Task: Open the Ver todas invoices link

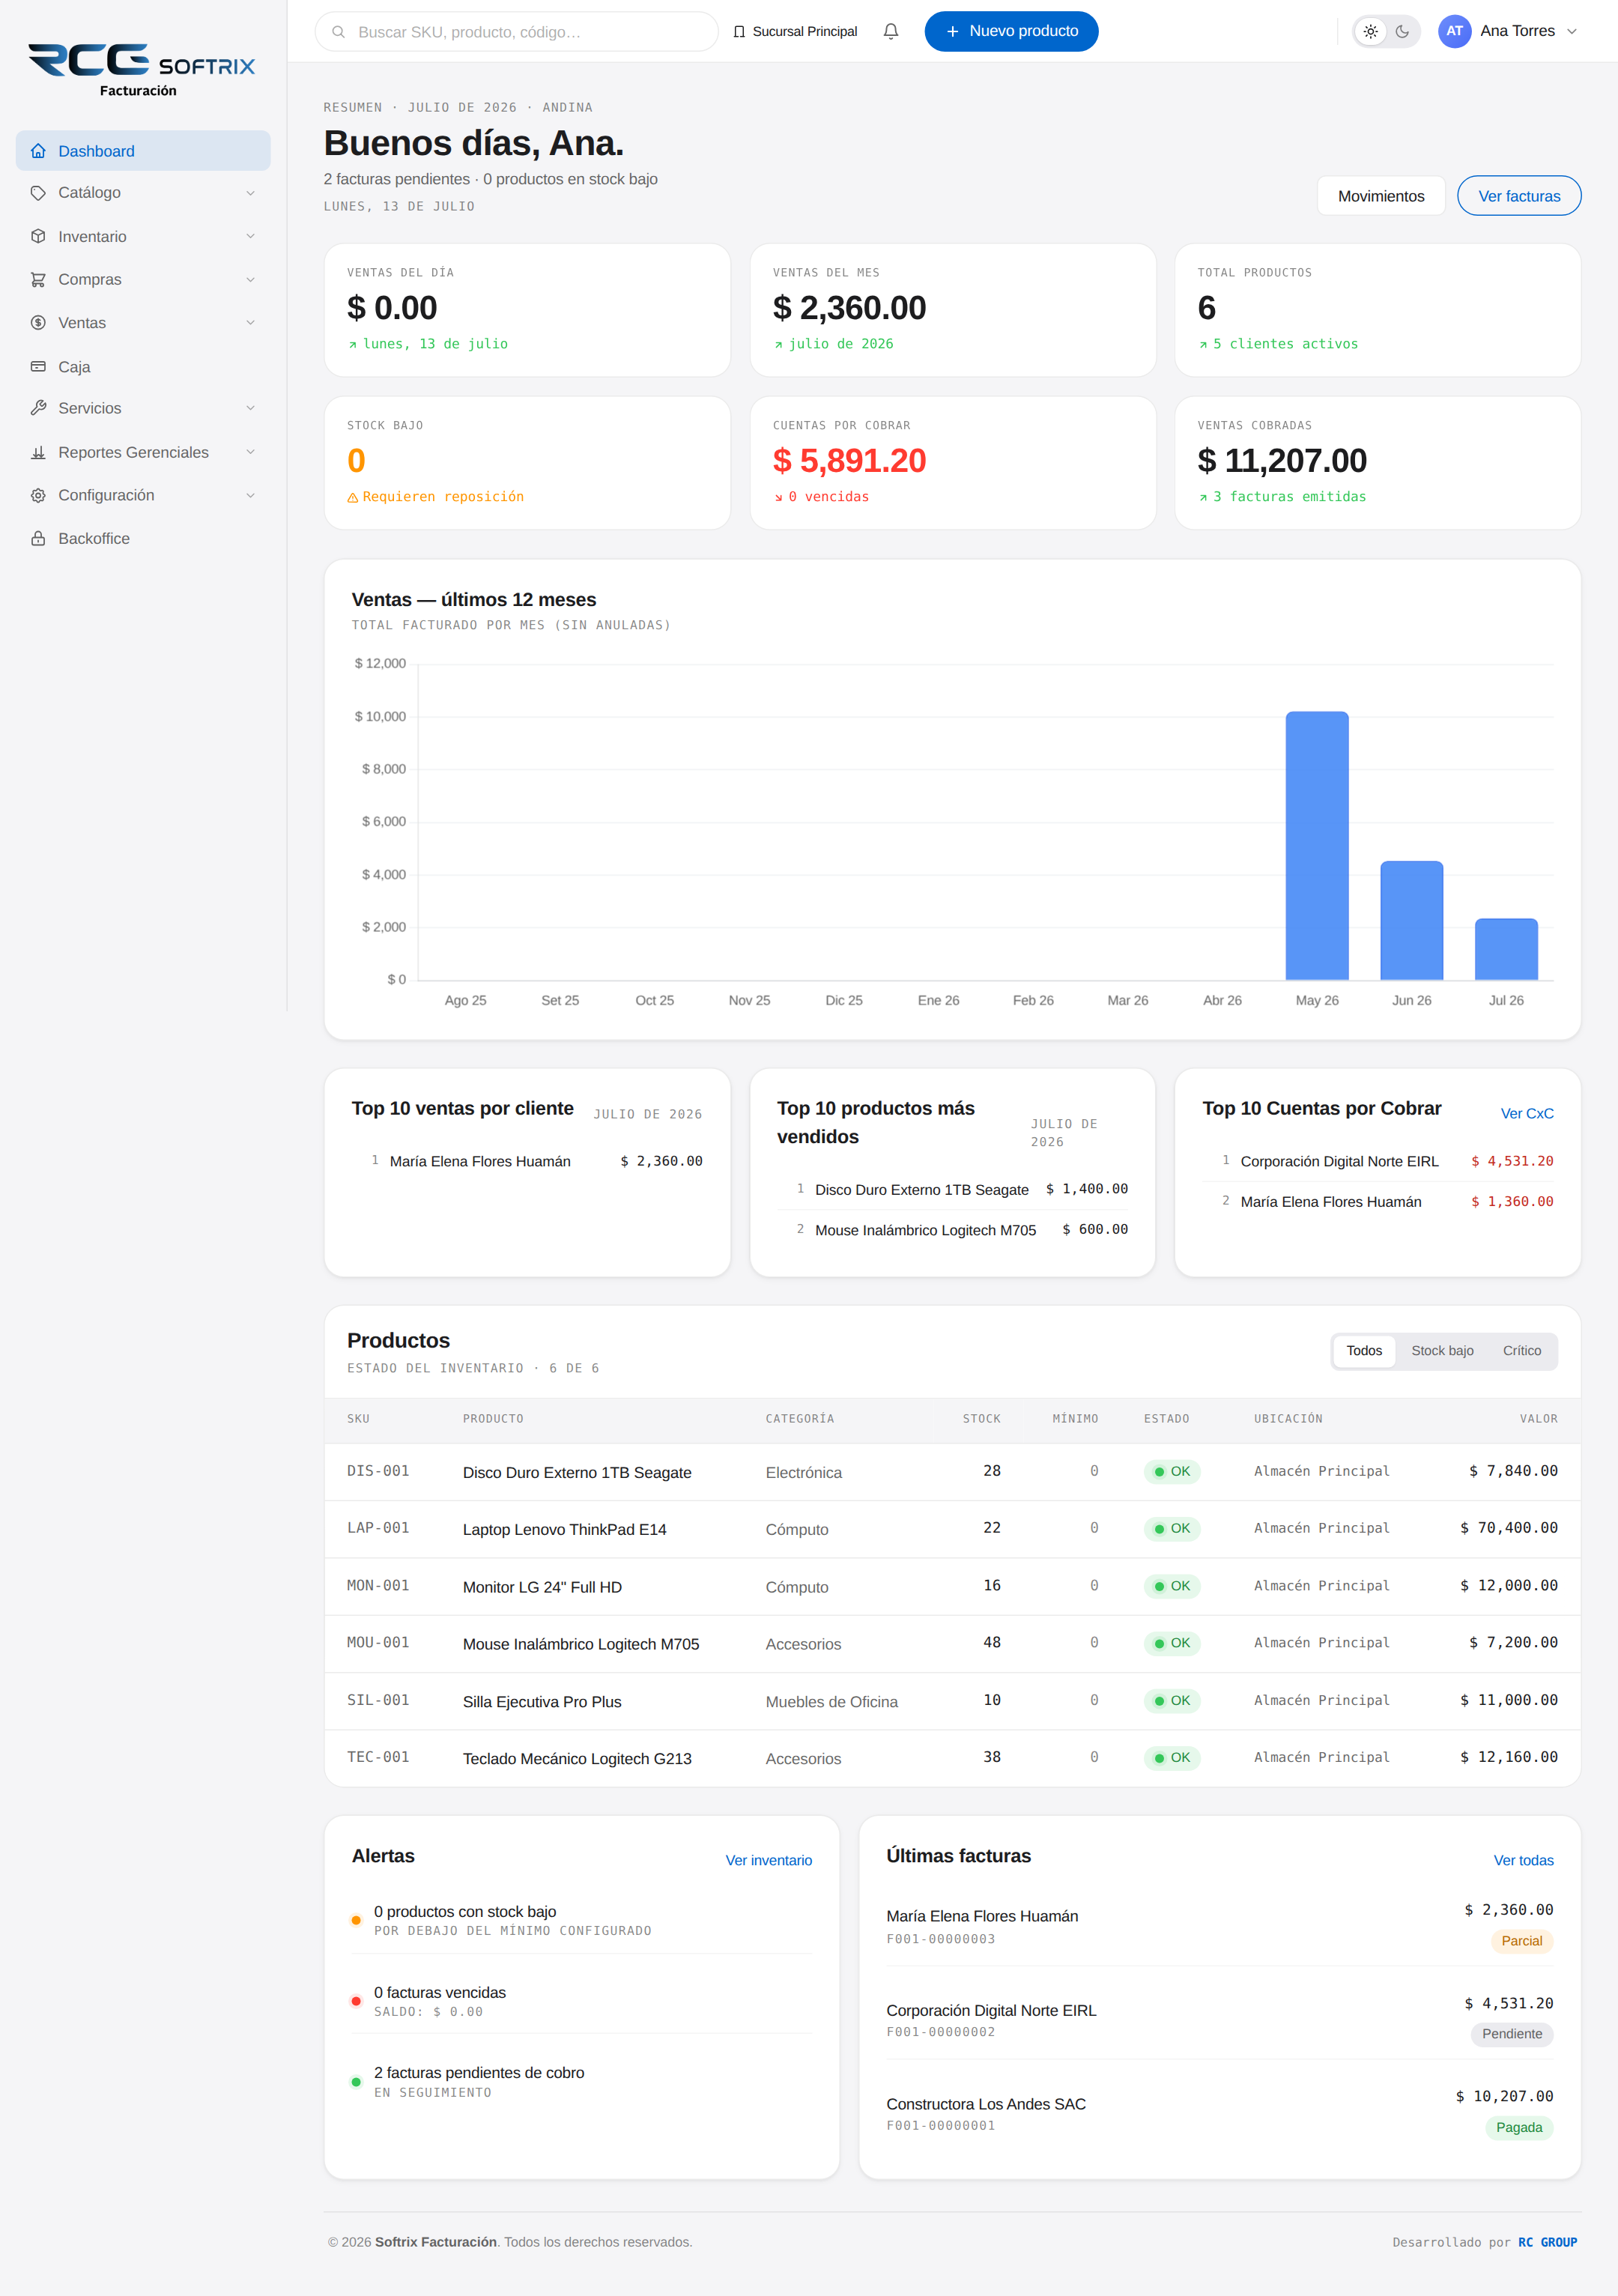Action: pos(1523,1861)
